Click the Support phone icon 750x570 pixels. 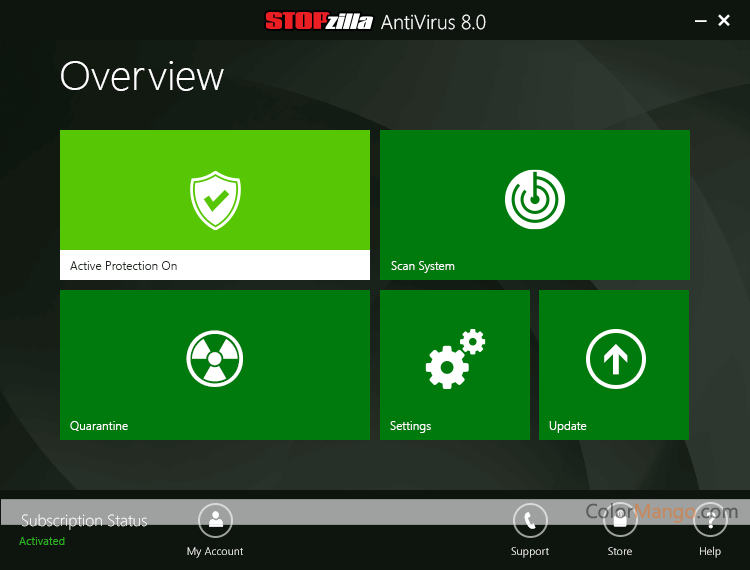(x=530, y=520)
